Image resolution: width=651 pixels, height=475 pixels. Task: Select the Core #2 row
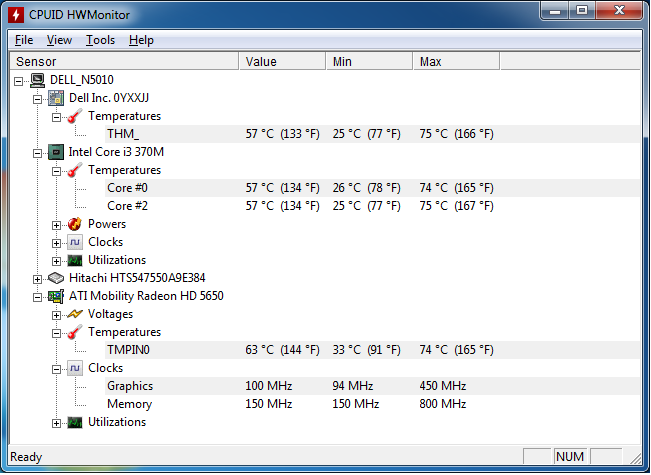(x=372, y=206)
